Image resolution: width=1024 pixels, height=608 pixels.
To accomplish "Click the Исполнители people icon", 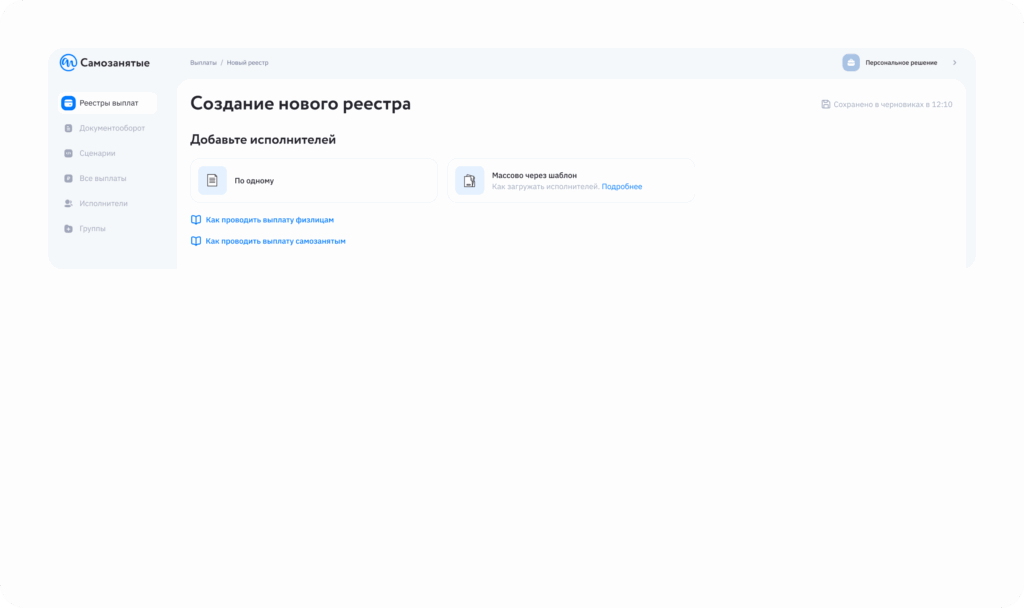I will tap(68, 203).
